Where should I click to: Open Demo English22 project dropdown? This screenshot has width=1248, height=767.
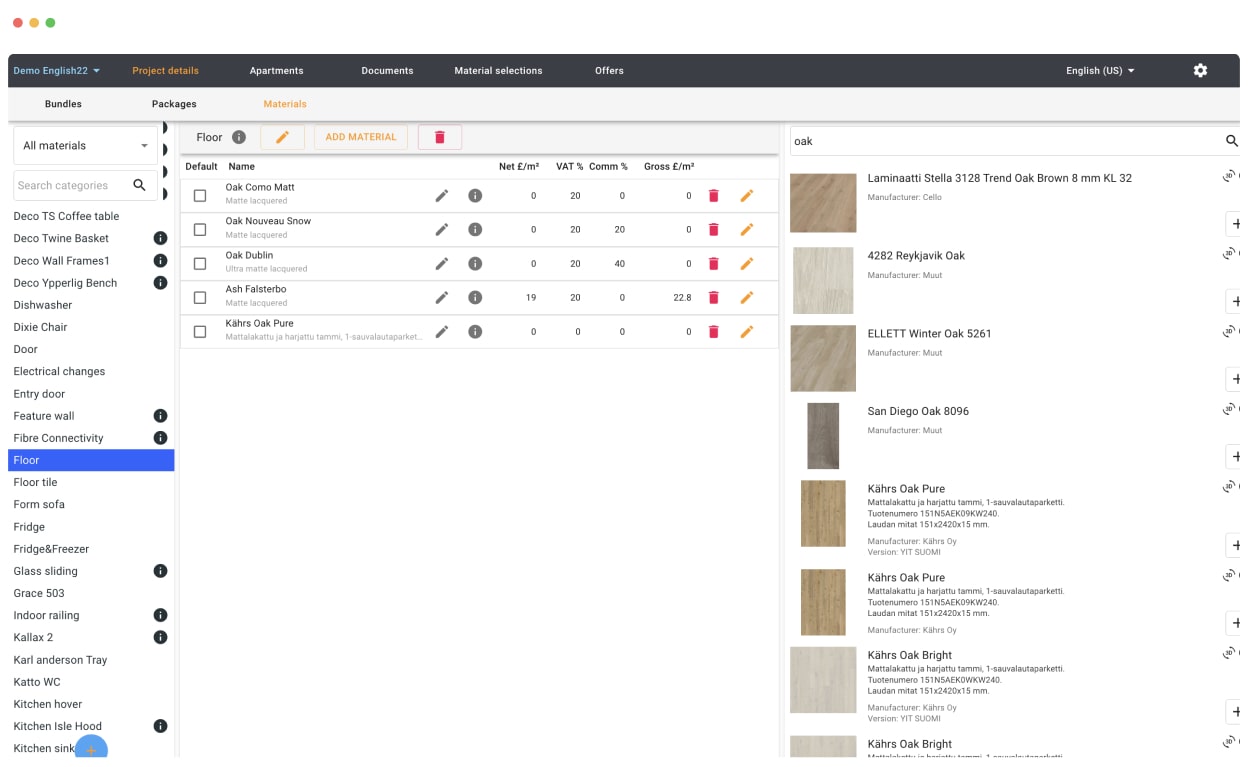(x=57, y=71)
